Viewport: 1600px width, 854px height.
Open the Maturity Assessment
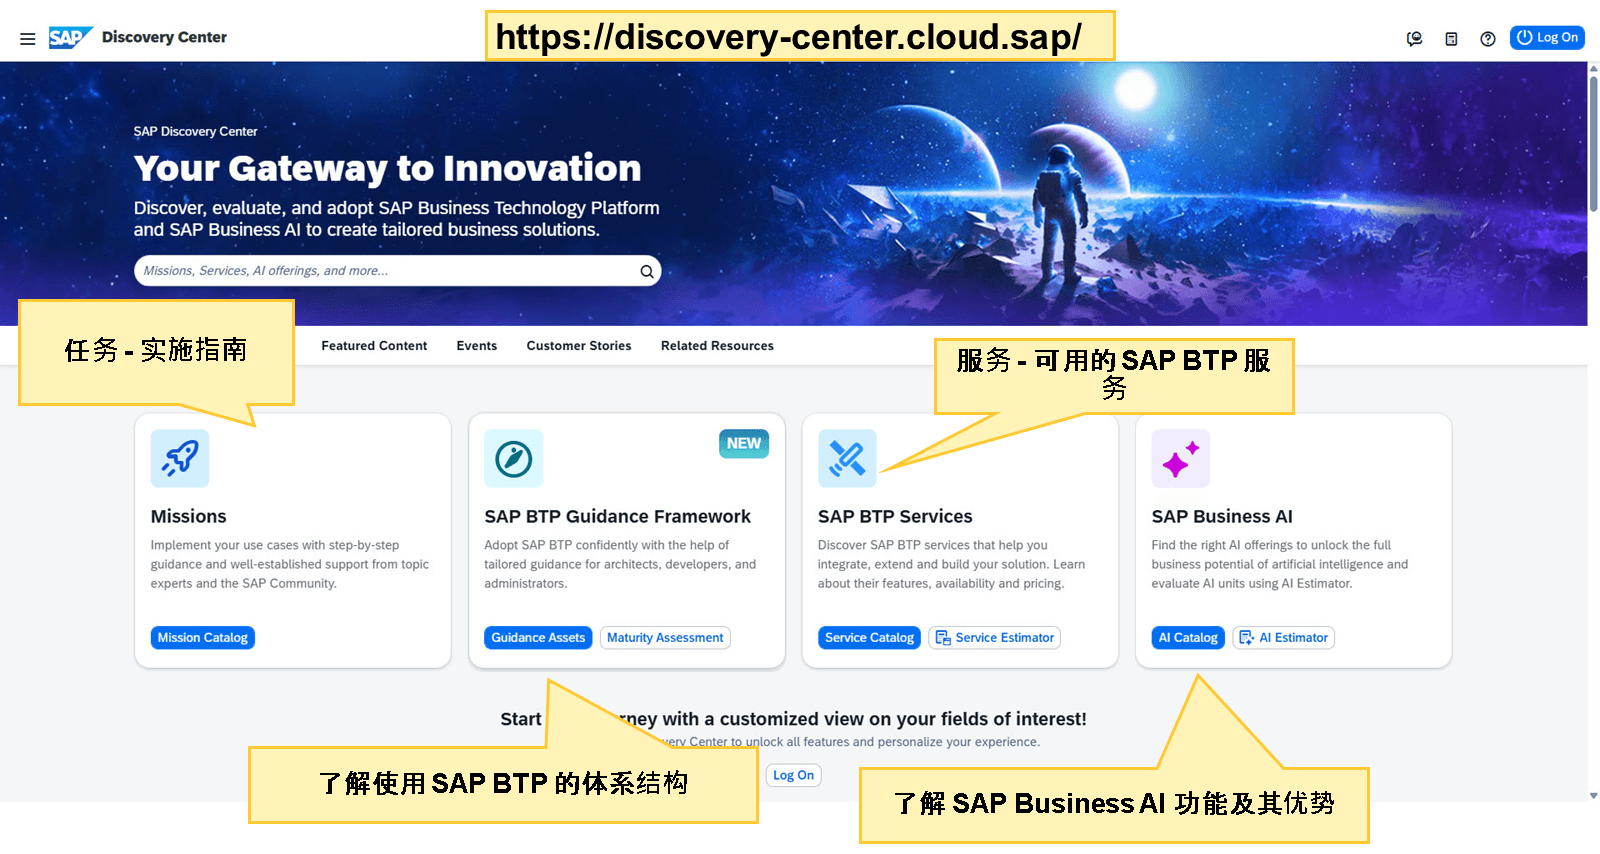pos(665,638)
